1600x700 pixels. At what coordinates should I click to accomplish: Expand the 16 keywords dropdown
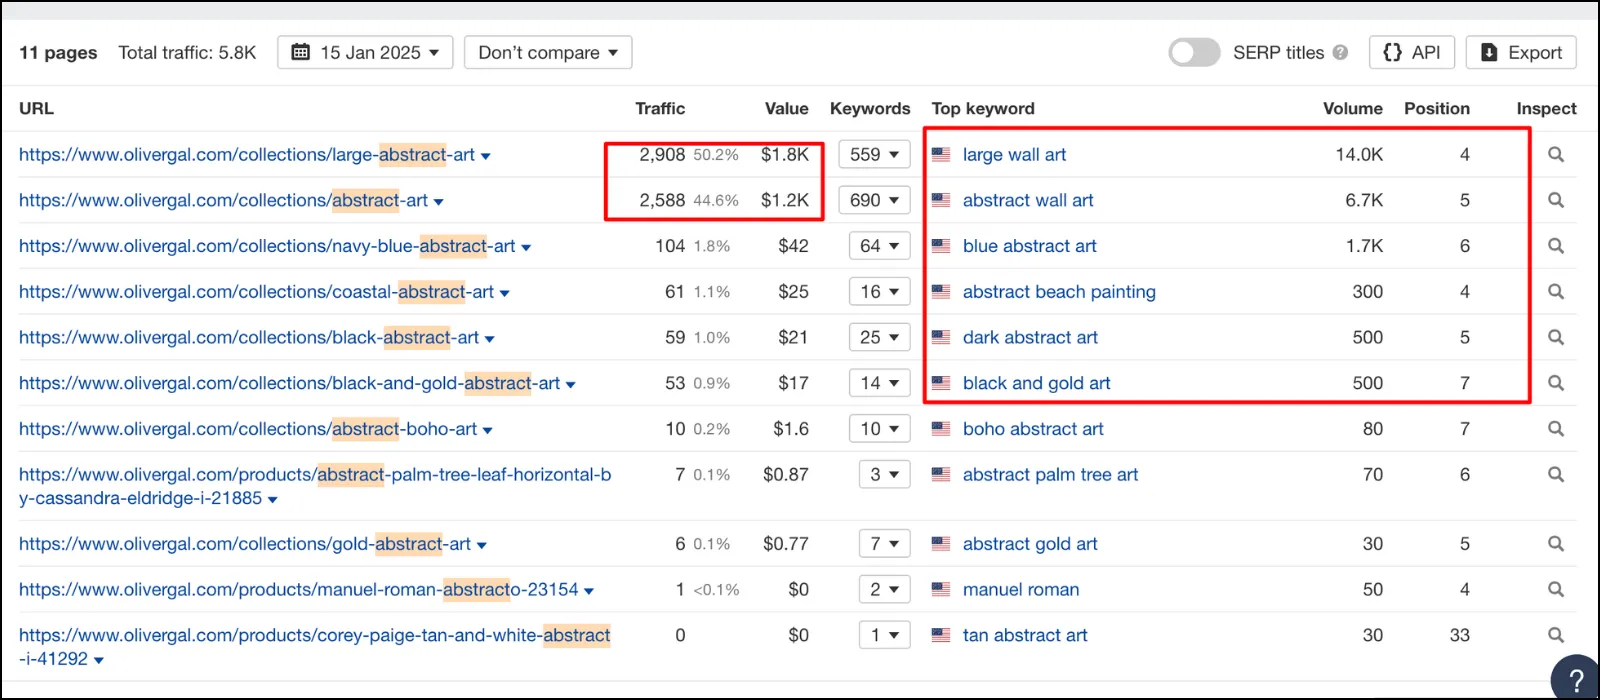(x=880, y=292)
